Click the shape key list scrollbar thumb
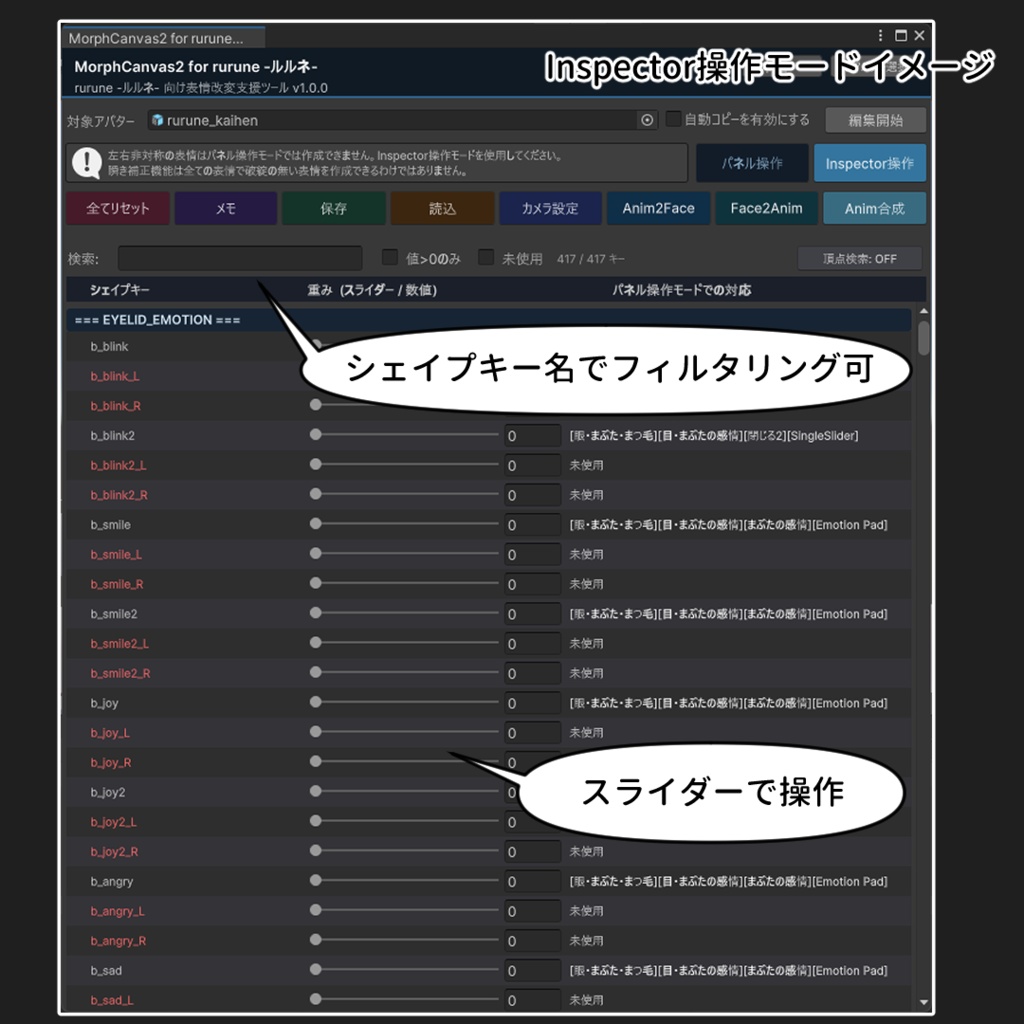This screenshot has height=1024, width=1024. (x=923, y=338)
